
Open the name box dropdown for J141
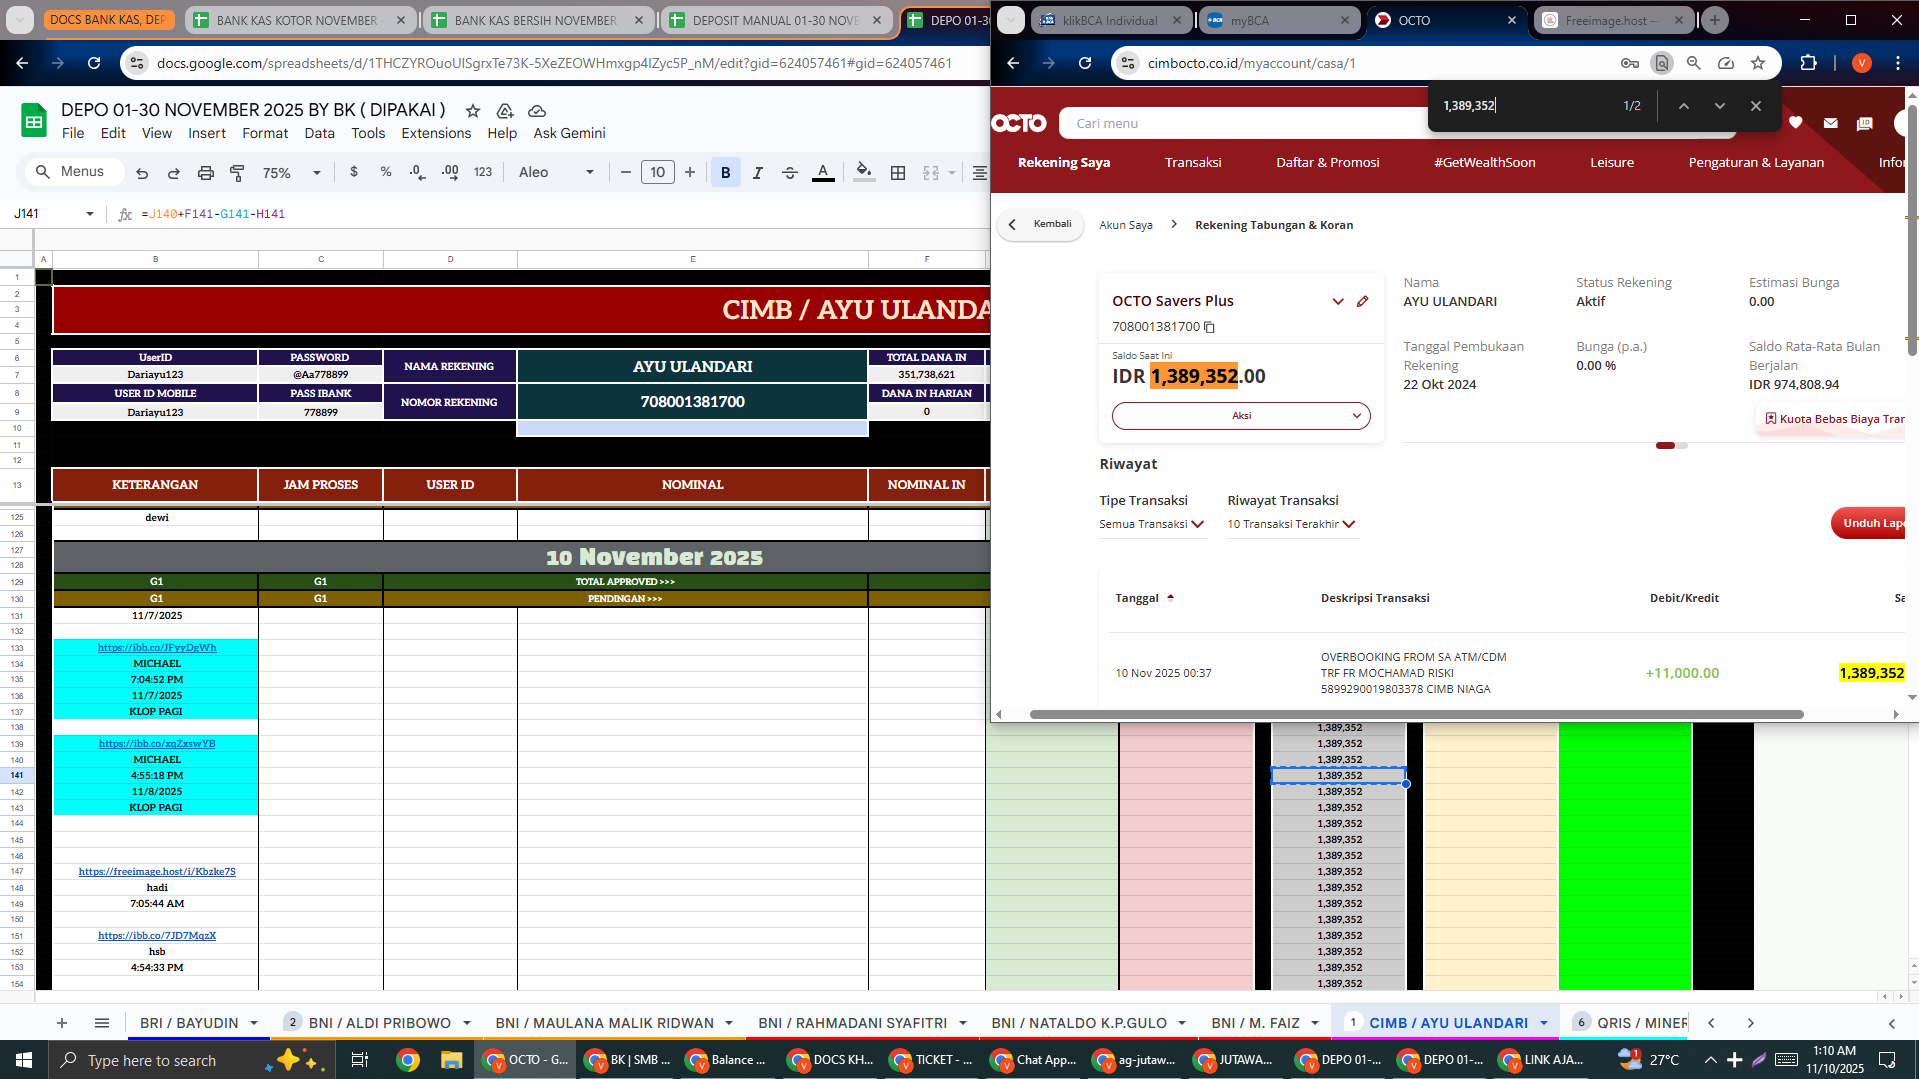tap(90, 214)
